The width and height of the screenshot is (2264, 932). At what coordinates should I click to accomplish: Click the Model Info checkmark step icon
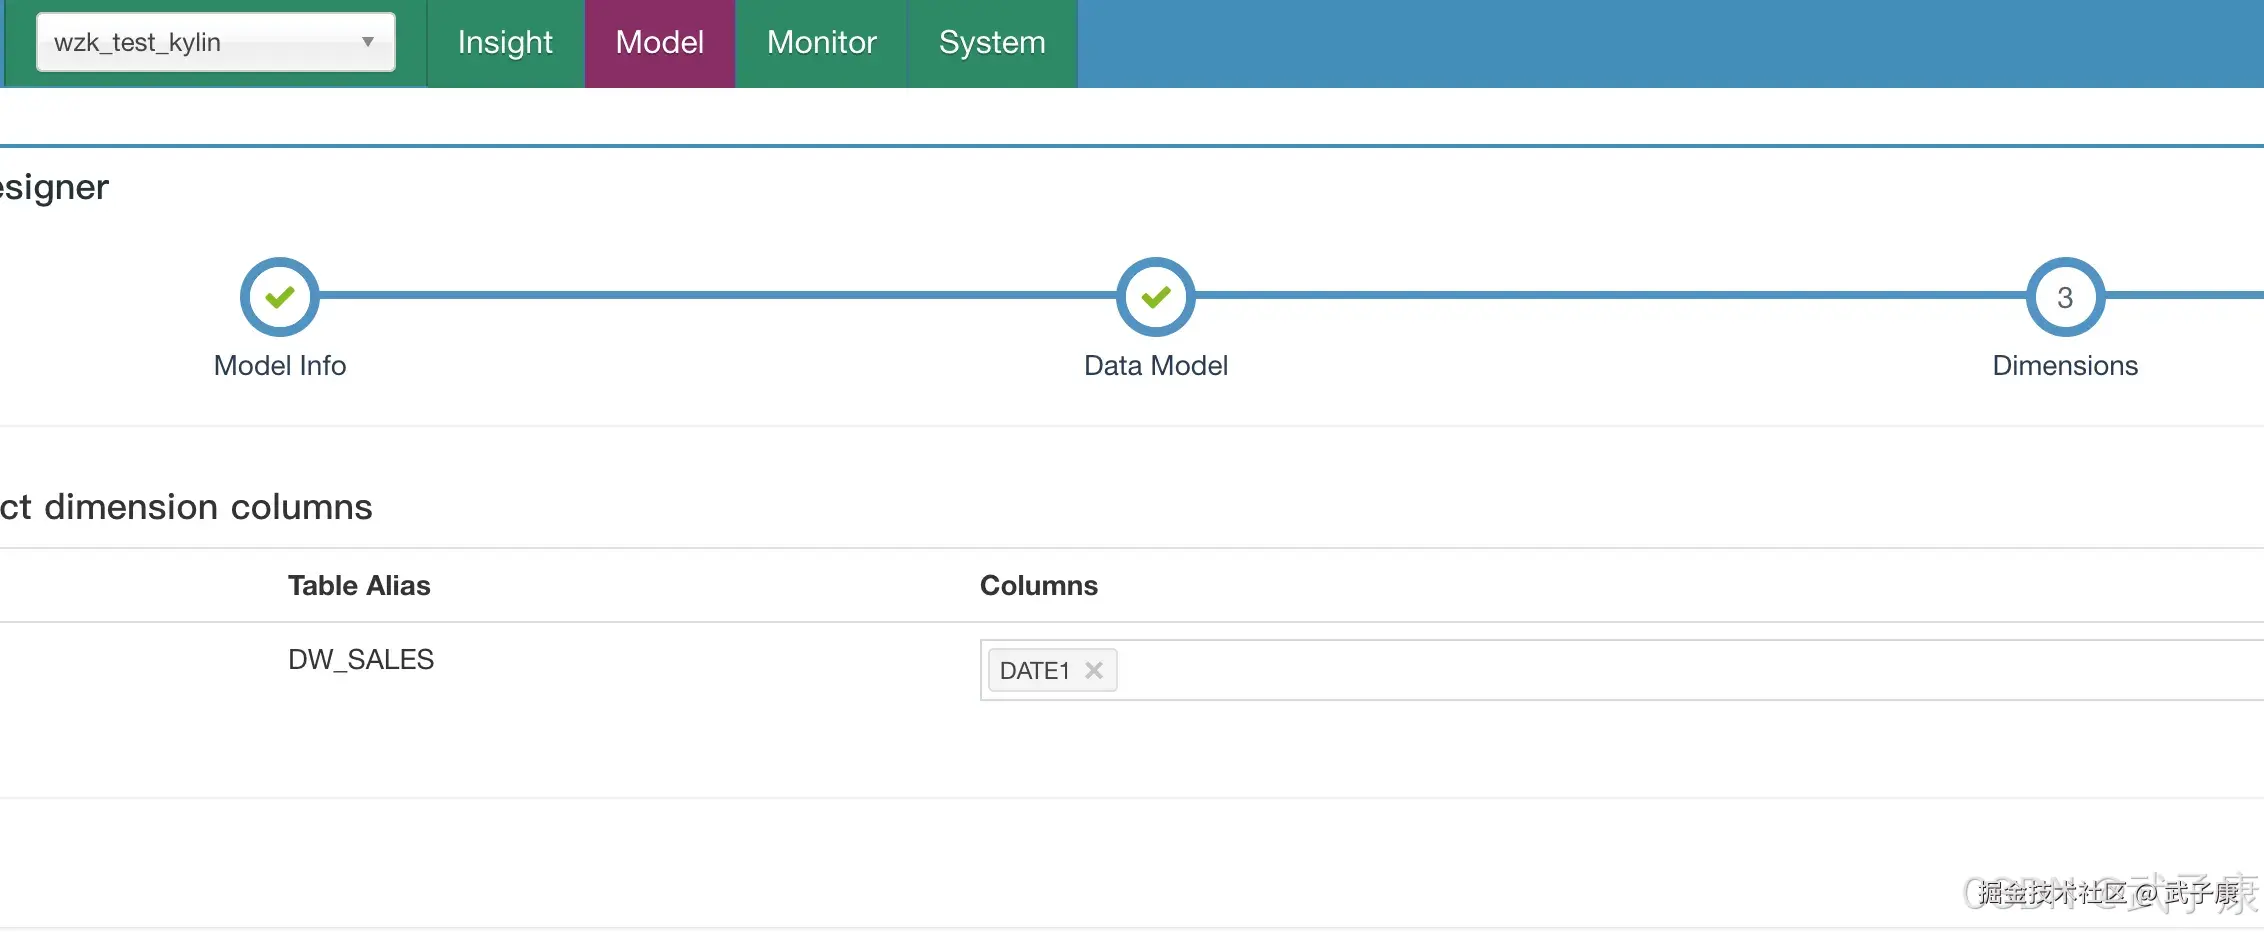tap(280, 297)
